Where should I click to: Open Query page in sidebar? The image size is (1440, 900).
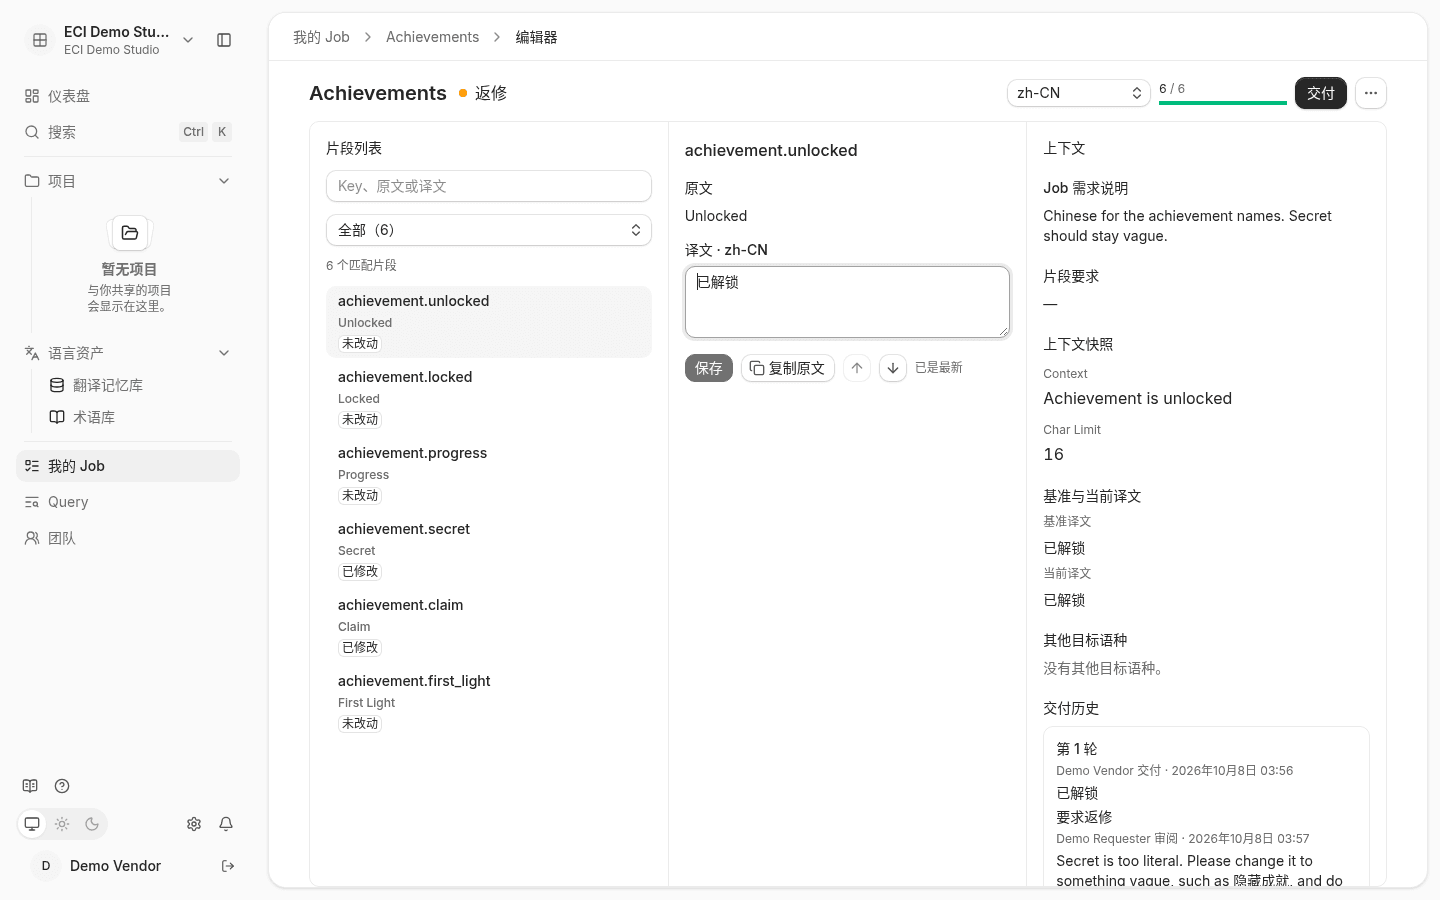pos(128,502)
